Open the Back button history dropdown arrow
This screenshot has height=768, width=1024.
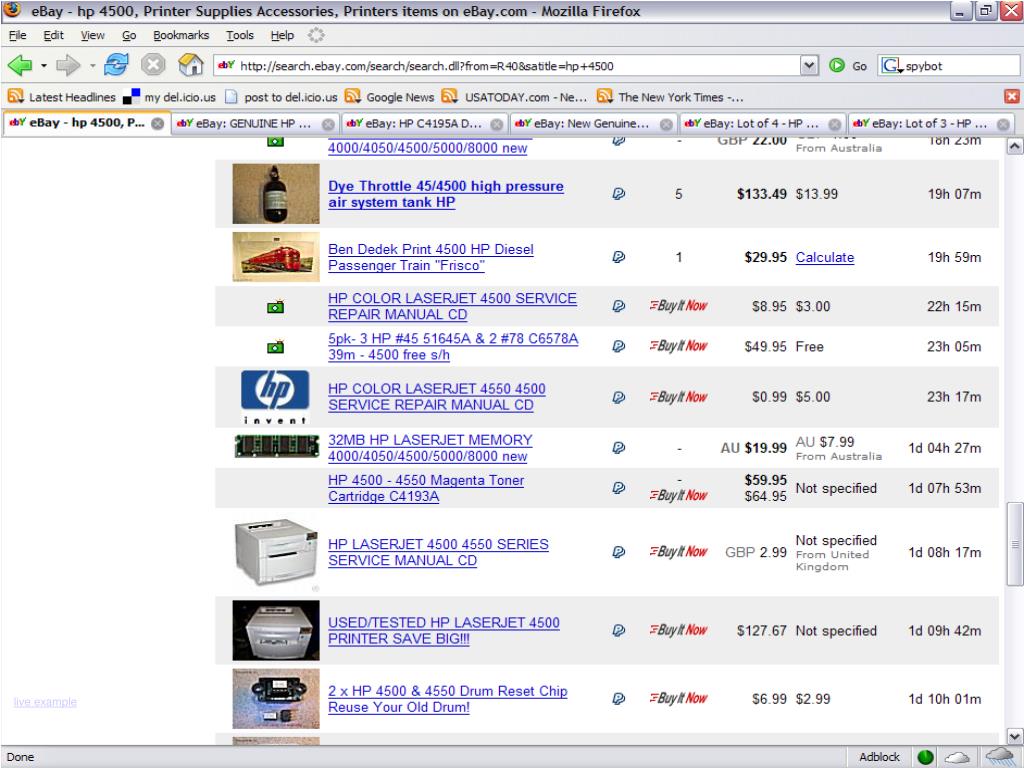(x=44, y=65)
